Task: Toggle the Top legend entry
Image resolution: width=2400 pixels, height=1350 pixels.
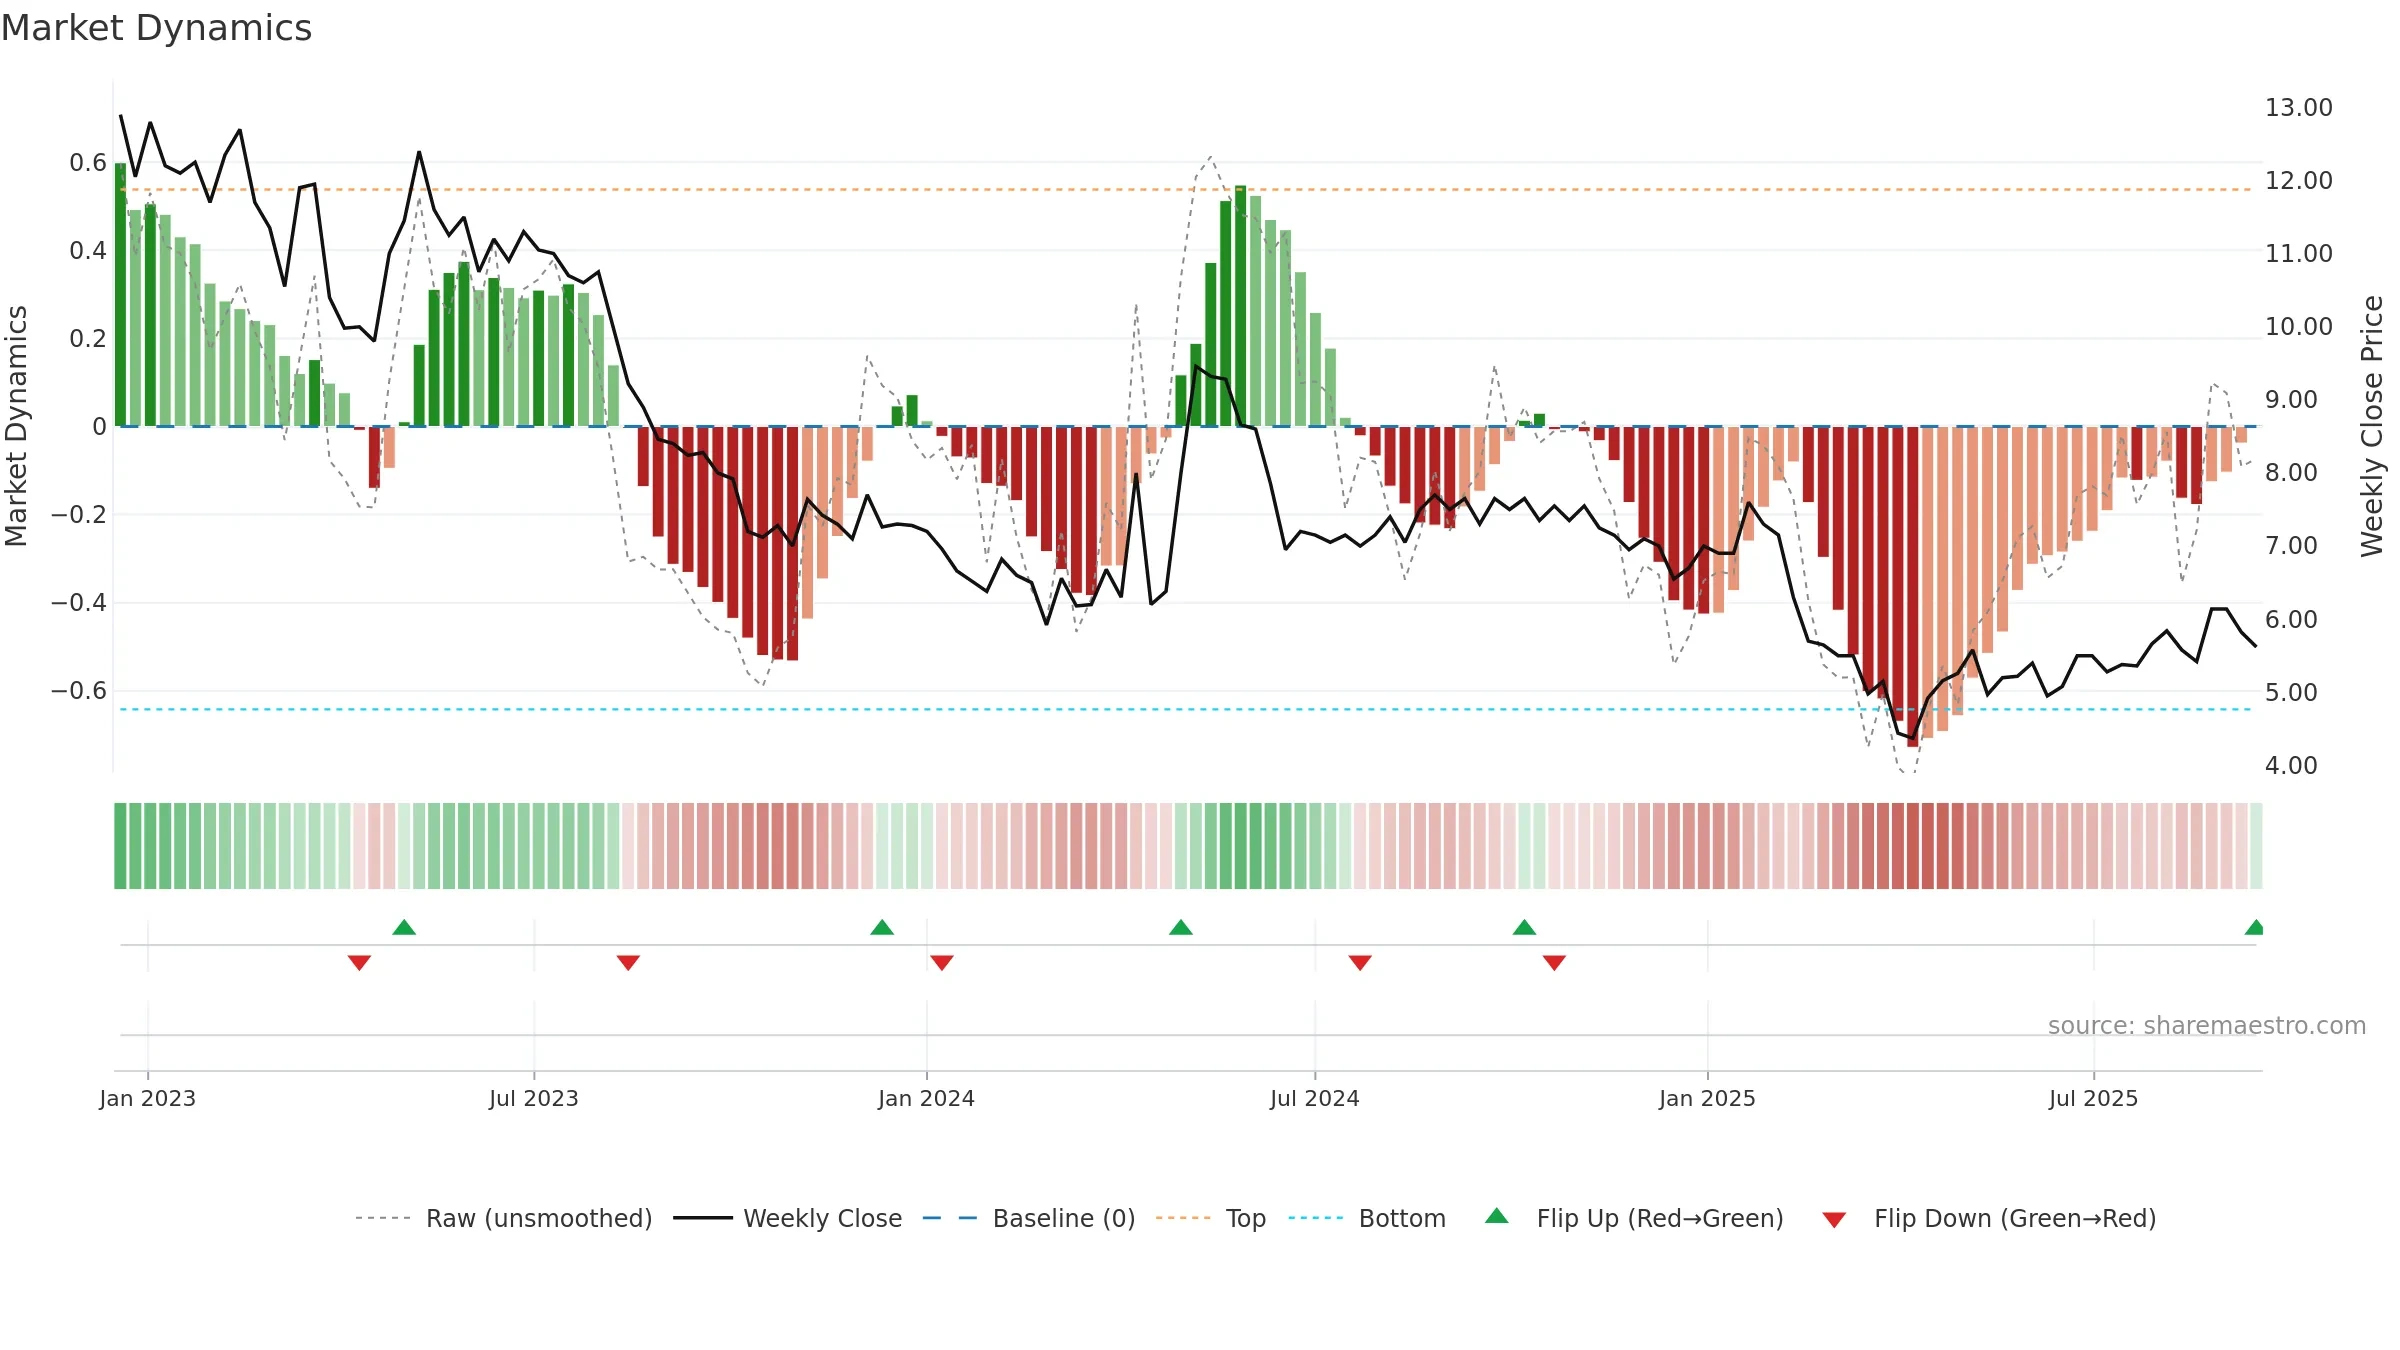Action: coord(1210,1218)
